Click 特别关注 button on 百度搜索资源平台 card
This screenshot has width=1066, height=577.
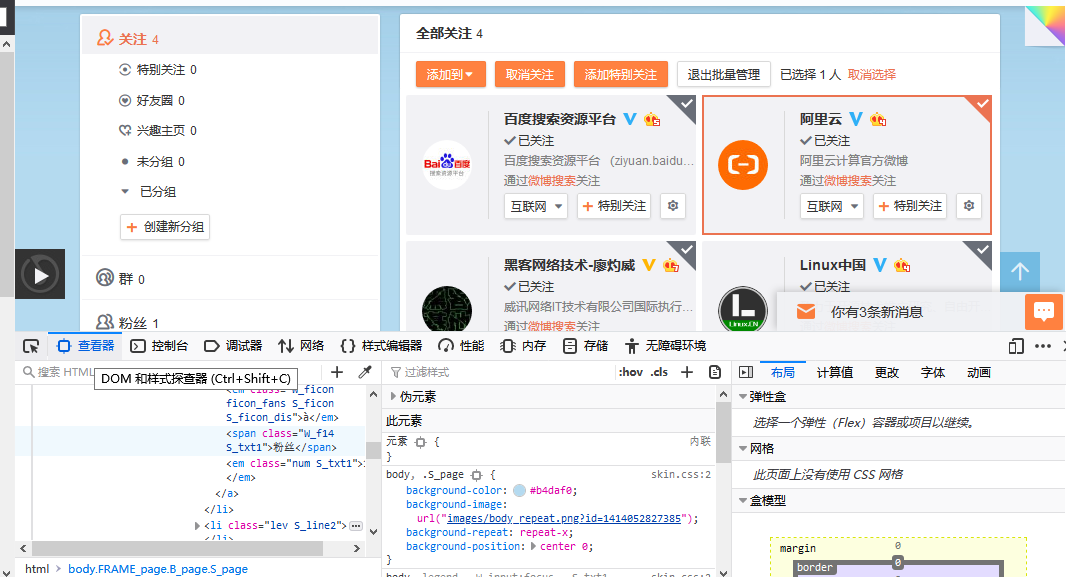click(614, 206)
